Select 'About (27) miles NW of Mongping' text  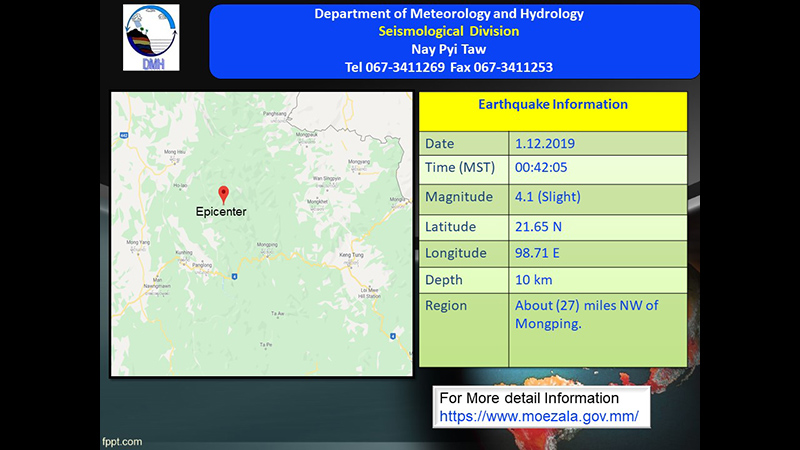[x=586, y=314]
